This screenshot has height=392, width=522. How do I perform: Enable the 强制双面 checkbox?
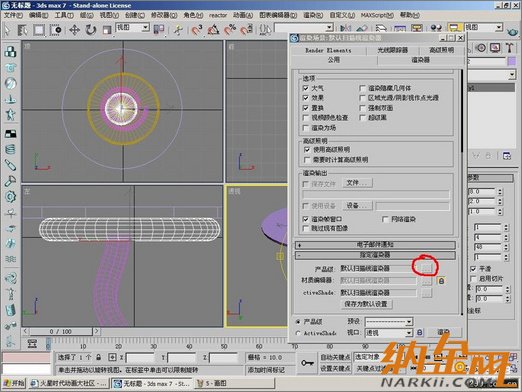click(363, 108)
